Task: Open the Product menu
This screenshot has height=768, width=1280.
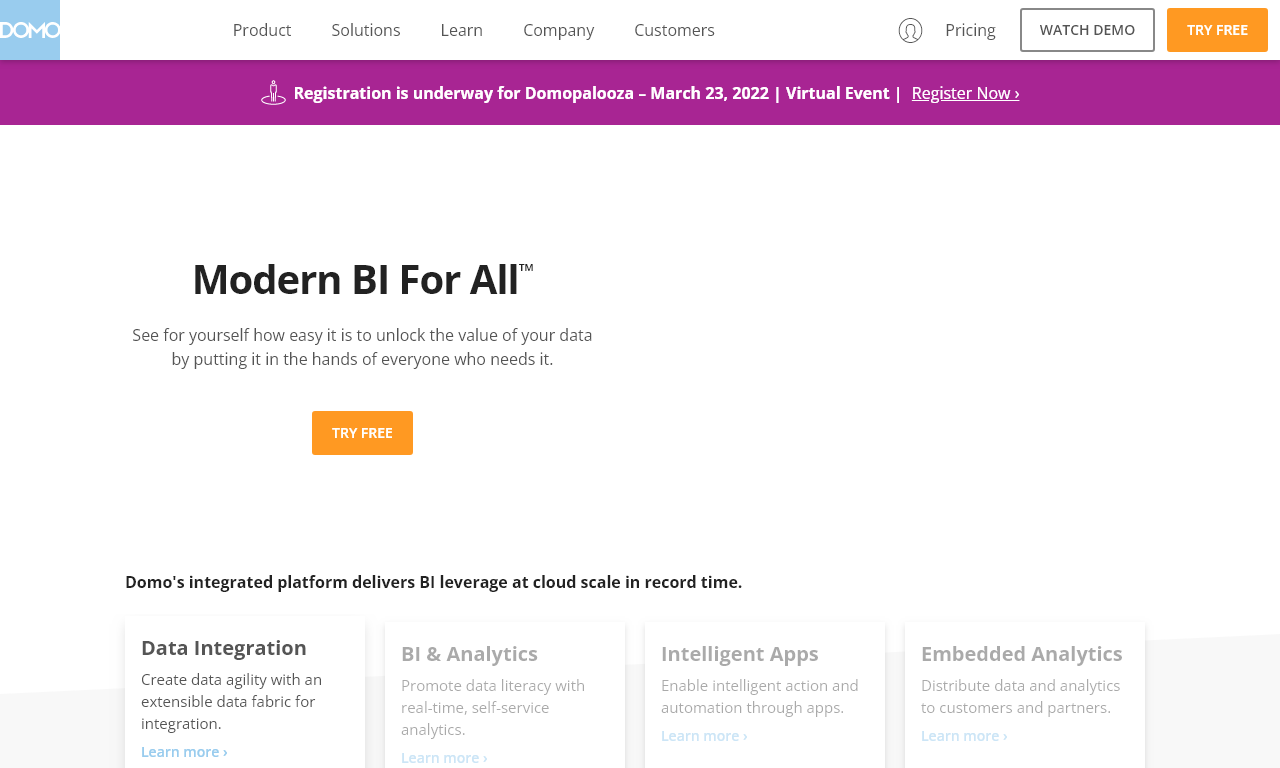Action: point(262,30)
